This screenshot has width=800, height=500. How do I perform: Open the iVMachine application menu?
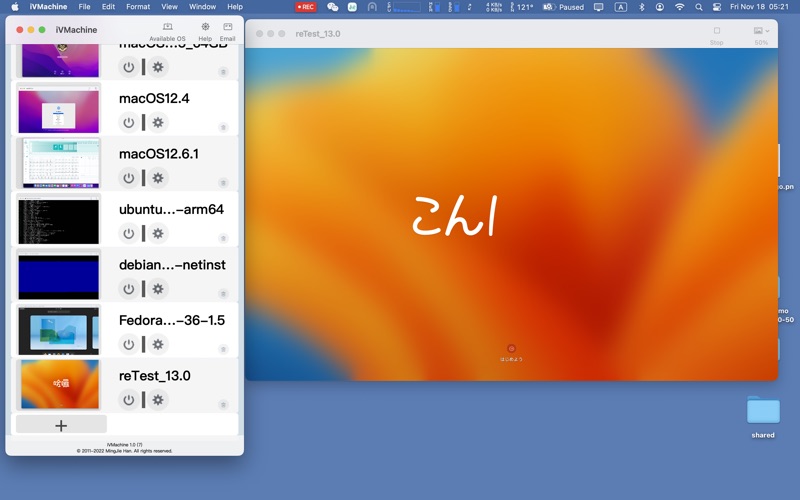point(48,7)
